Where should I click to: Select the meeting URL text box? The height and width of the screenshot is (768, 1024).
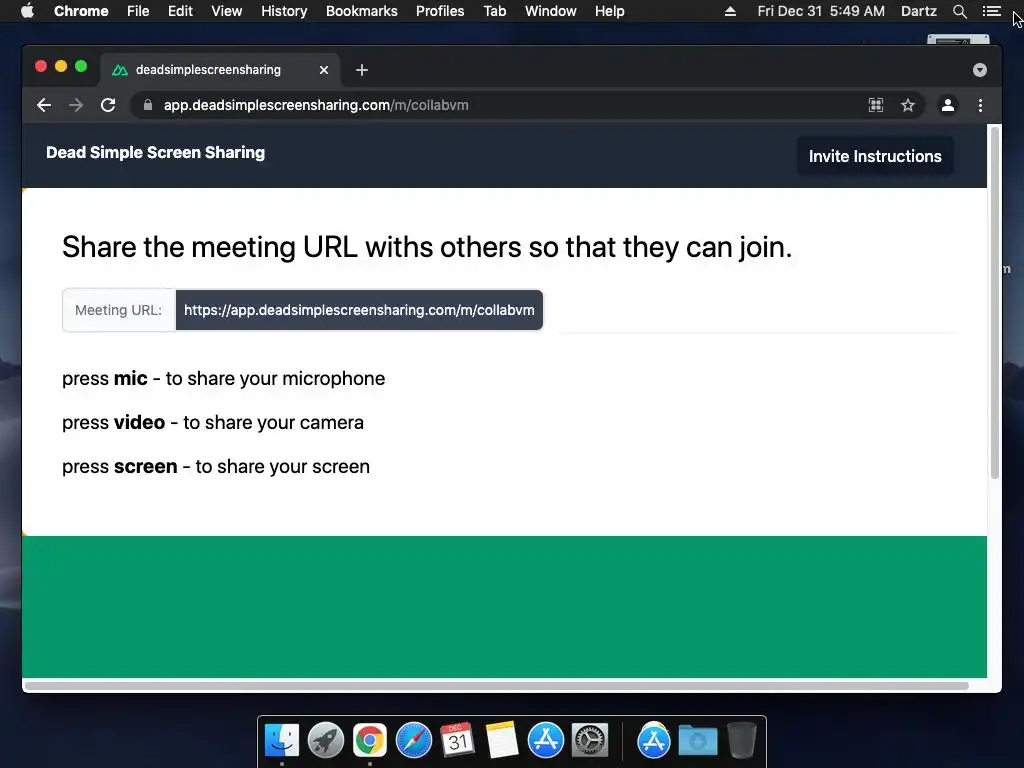coord(359,310)
